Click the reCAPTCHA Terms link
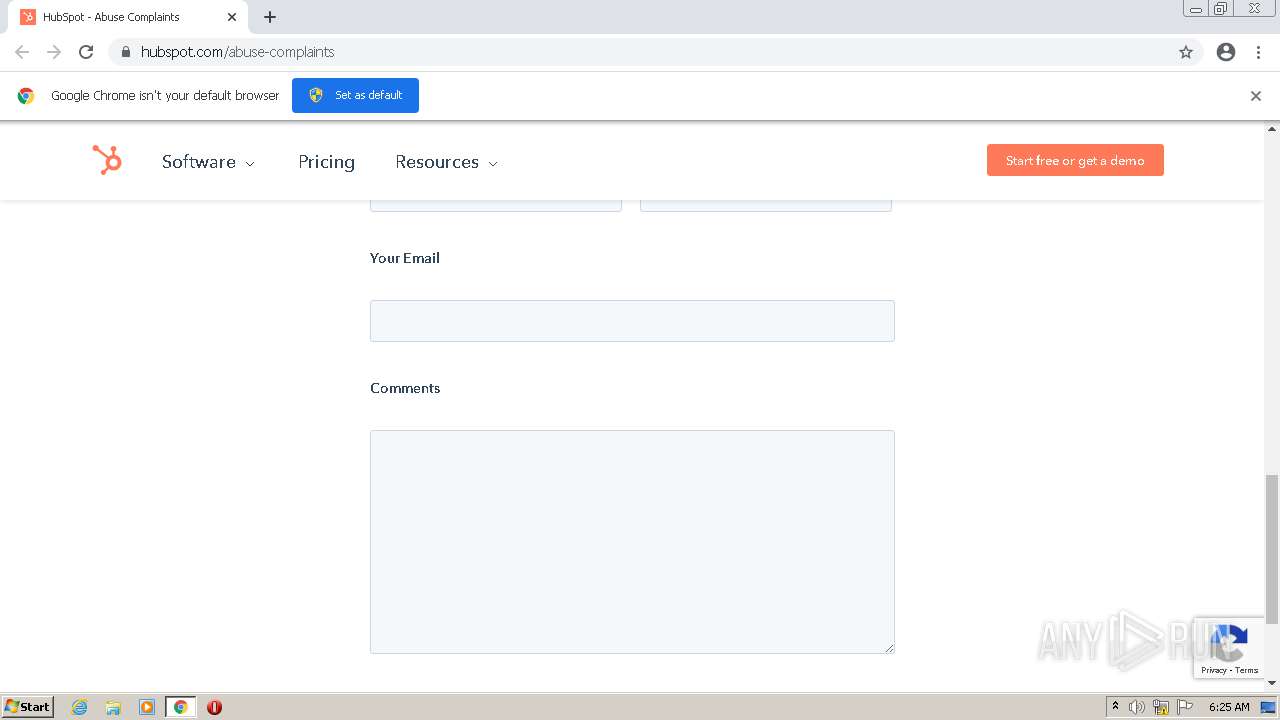 (x=1246, y=670)
